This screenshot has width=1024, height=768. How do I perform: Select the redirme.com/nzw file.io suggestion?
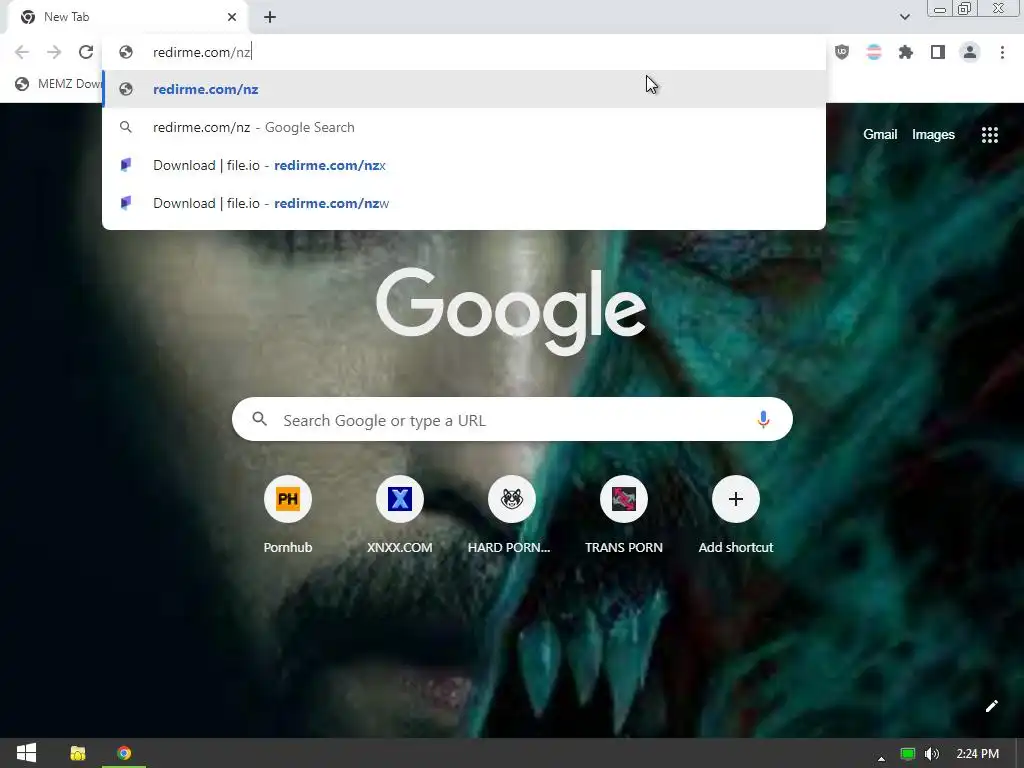click(464, 203)
